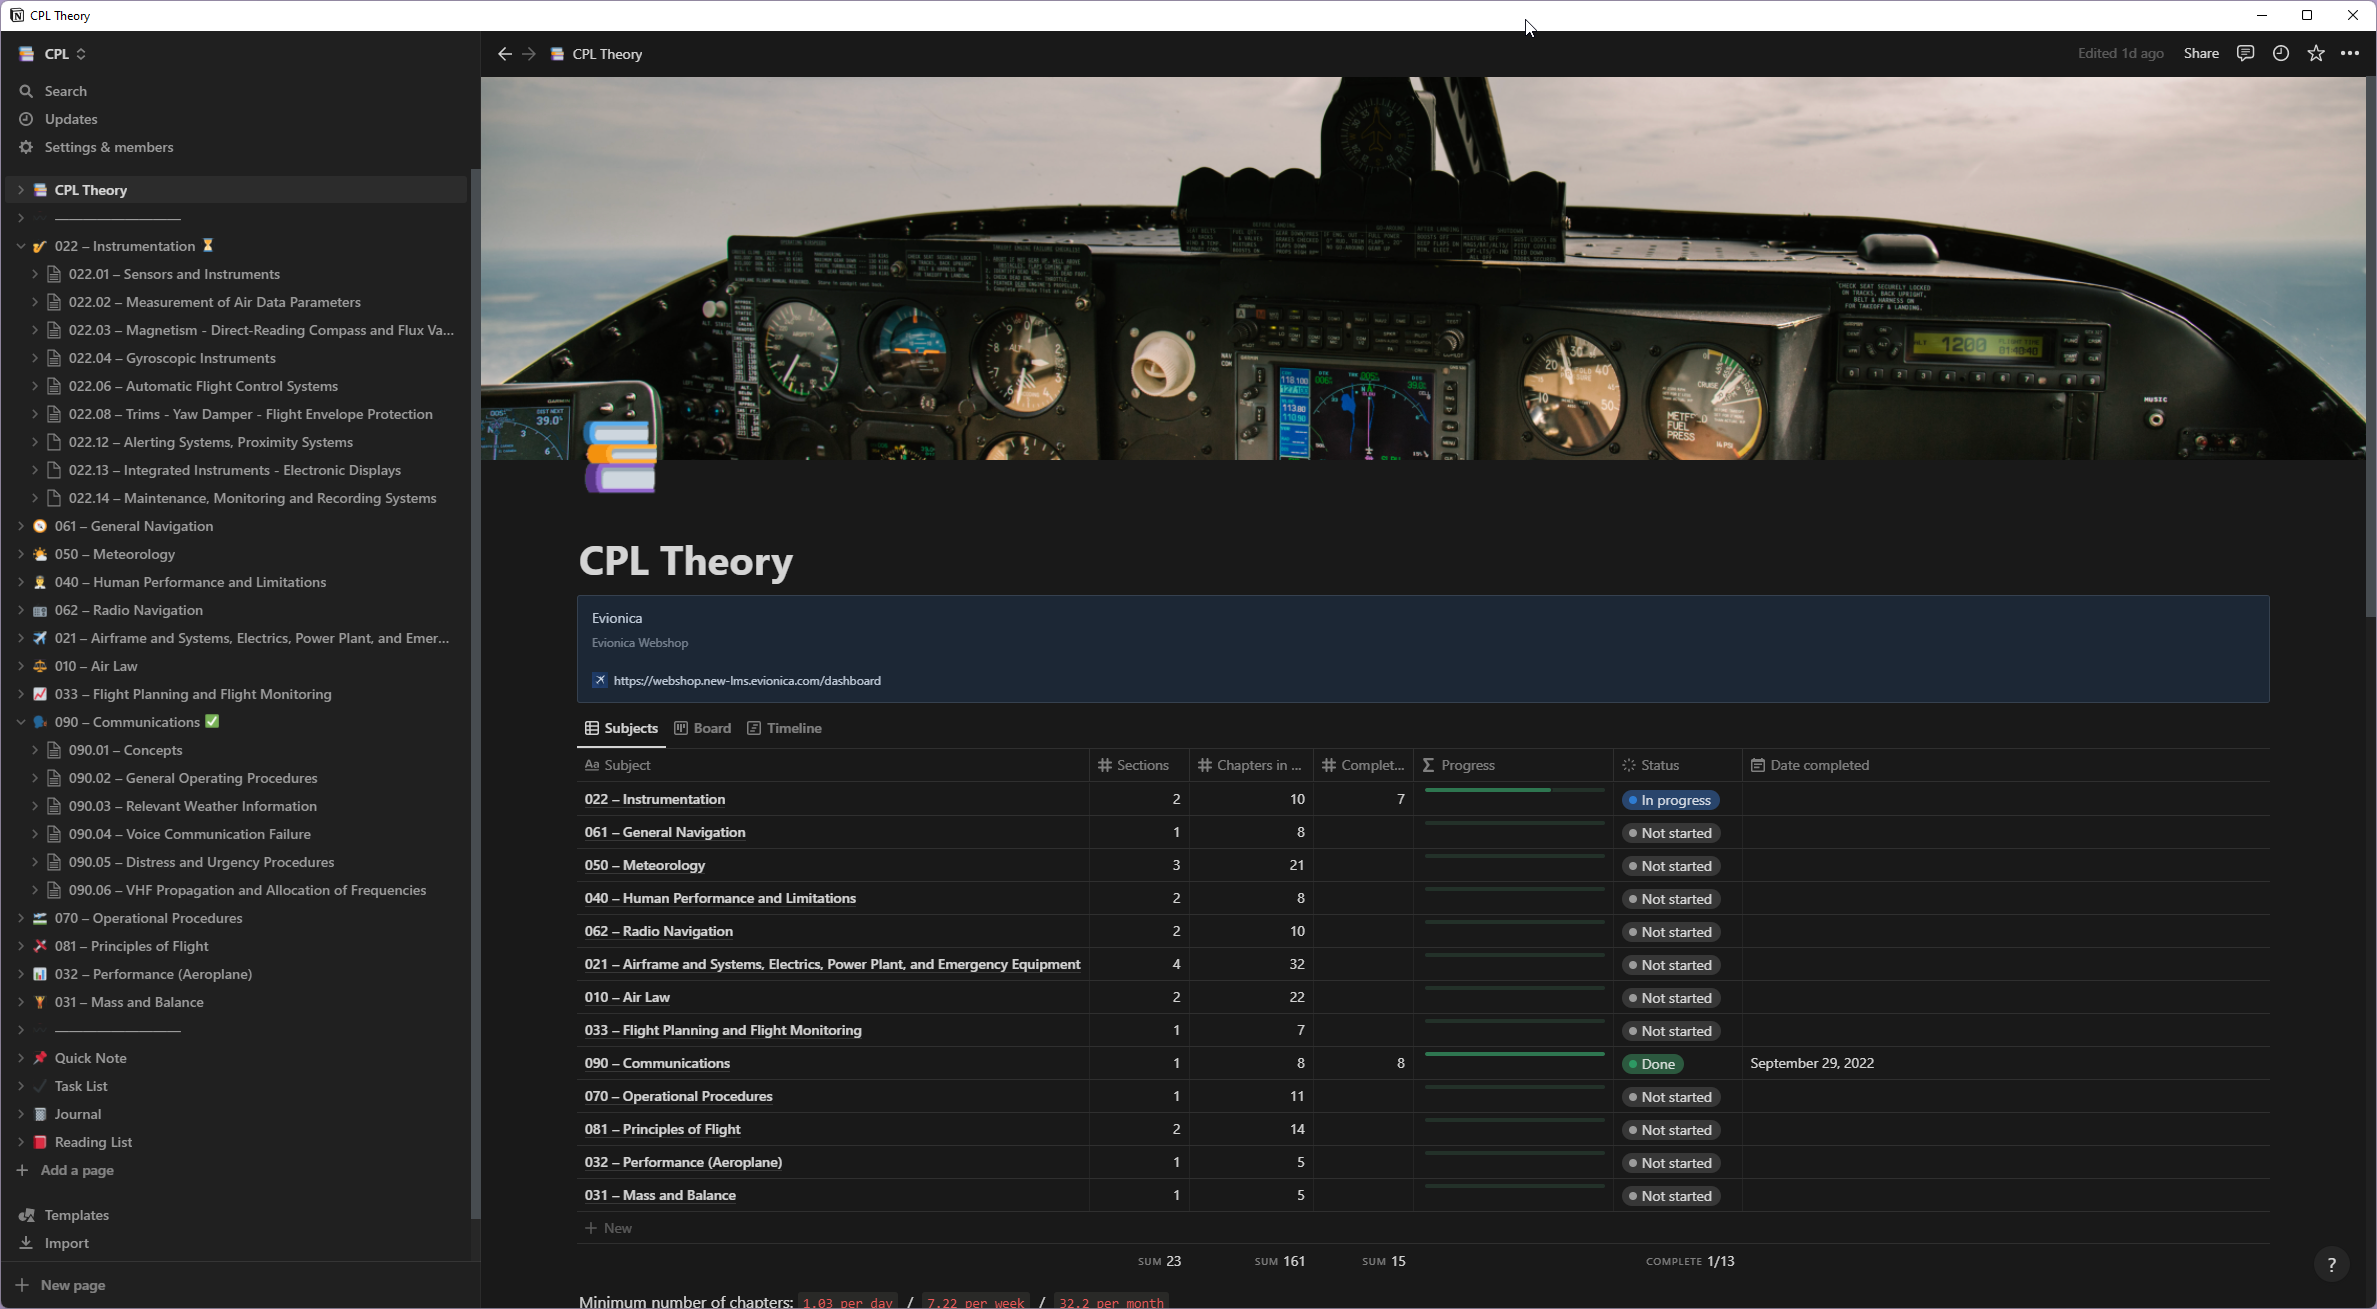Open the three-dot page options menu

[2350, 54]
